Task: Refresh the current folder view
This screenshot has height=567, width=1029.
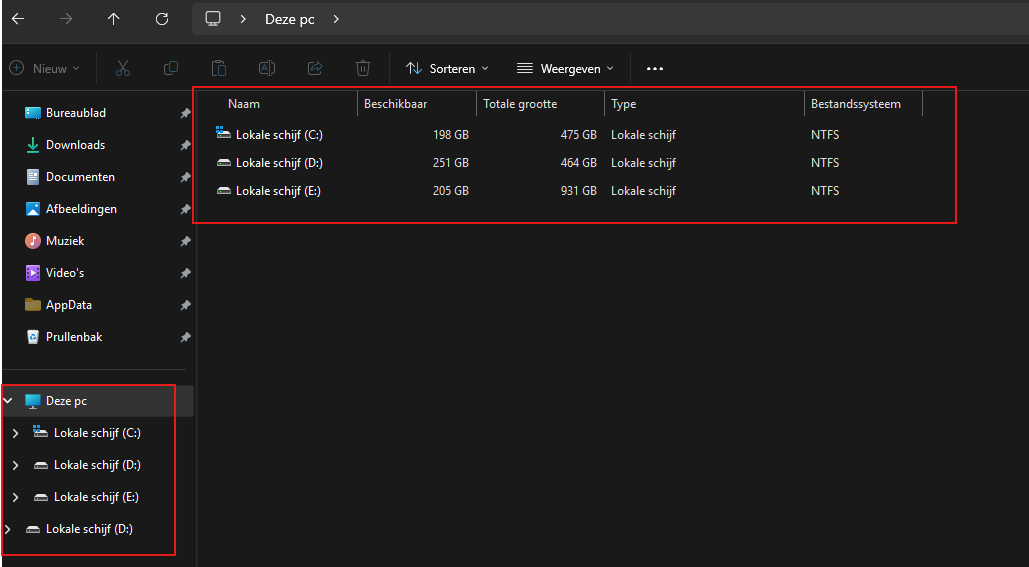Action: tap(162, 19)
